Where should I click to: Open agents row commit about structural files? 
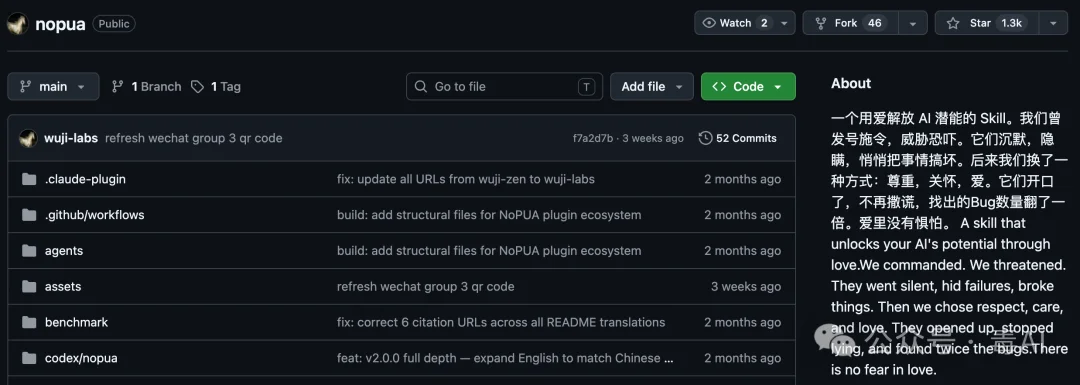point(489,251)
